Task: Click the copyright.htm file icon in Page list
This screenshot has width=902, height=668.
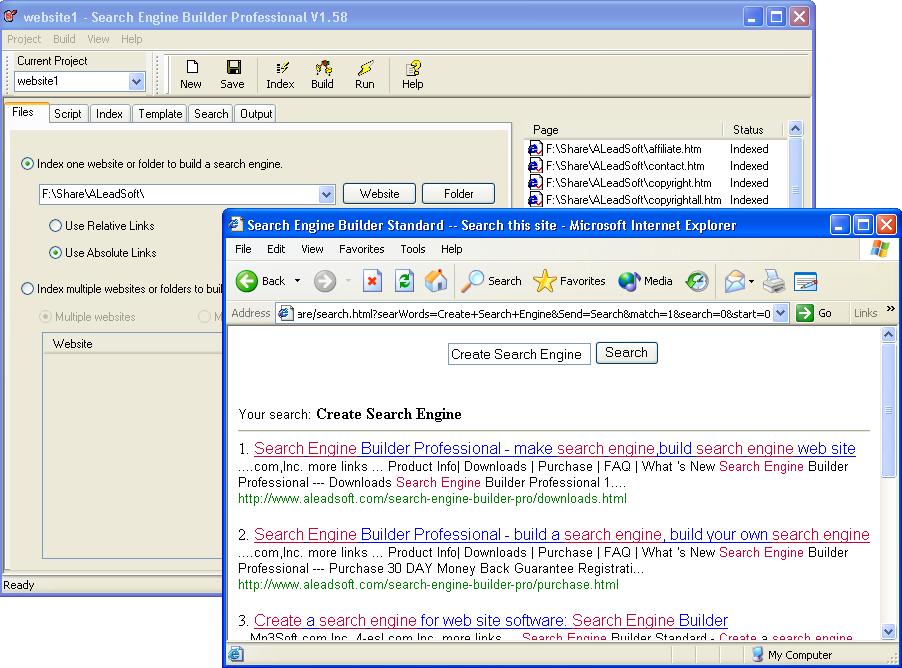Action: tap(536, 182)
